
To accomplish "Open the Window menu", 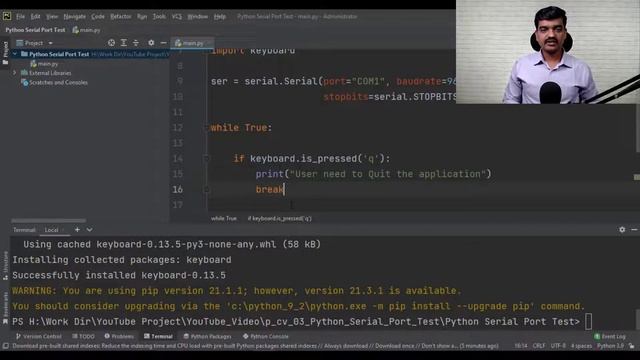I will click(198, 17).
